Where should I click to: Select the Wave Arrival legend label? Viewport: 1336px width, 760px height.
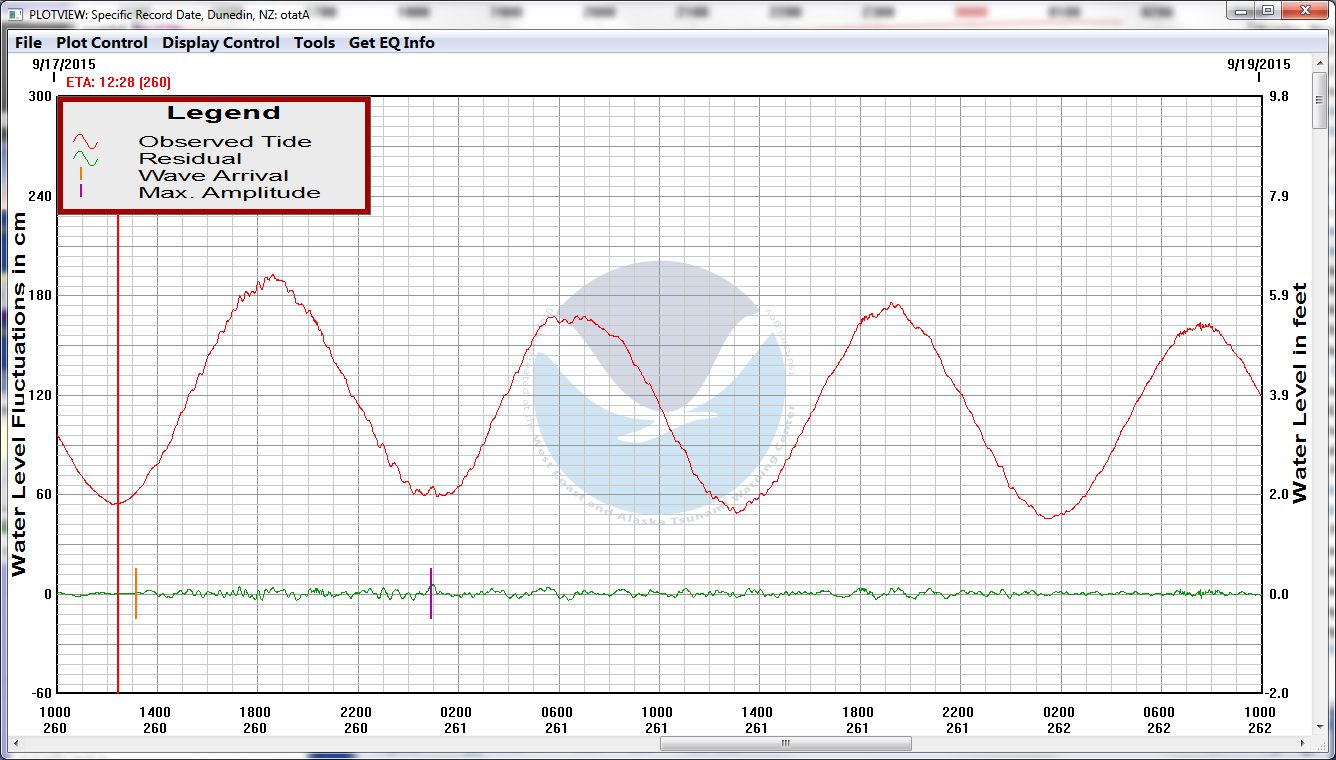click(x=213, y=175)
